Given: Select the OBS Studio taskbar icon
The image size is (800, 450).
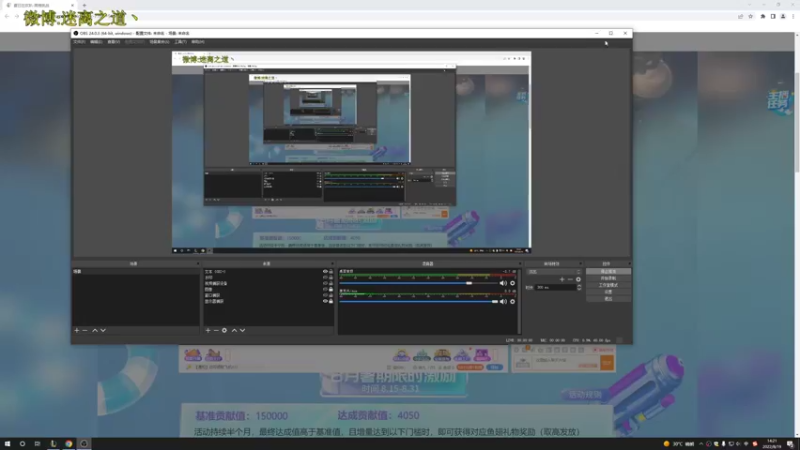Looking at the screenshot, I should pos(84,444).
